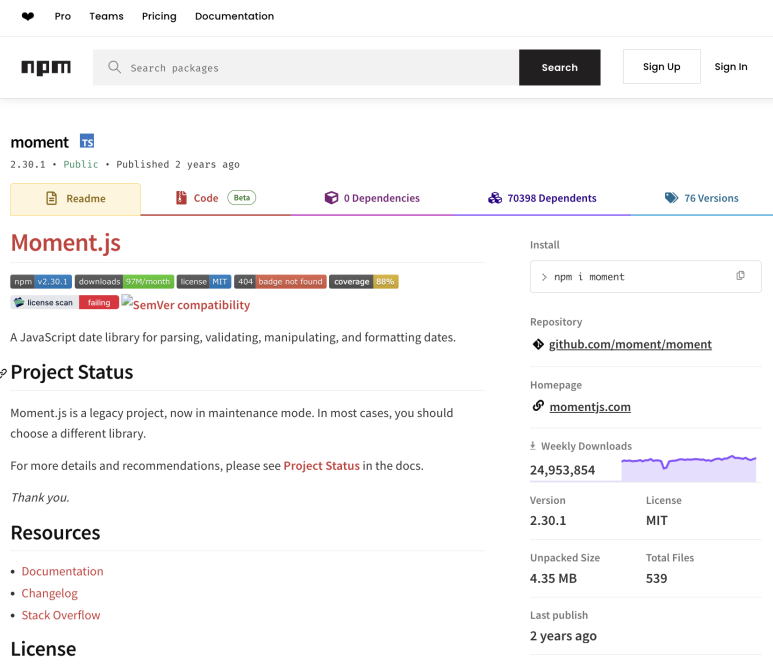Open the Teams menu item
Screen dimensions: 773x666
(x=106, y=16)
